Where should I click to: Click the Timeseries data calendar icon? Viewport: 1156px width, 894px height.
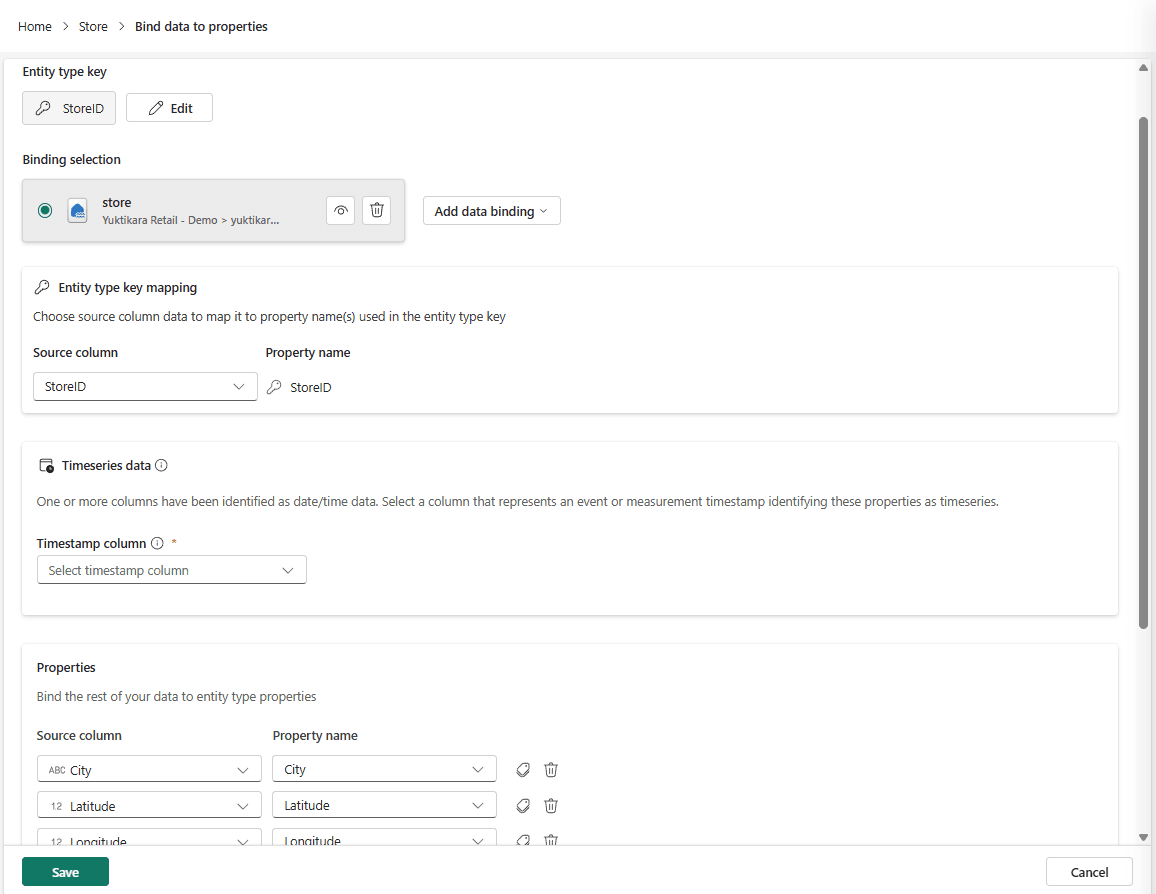(46, 466)
